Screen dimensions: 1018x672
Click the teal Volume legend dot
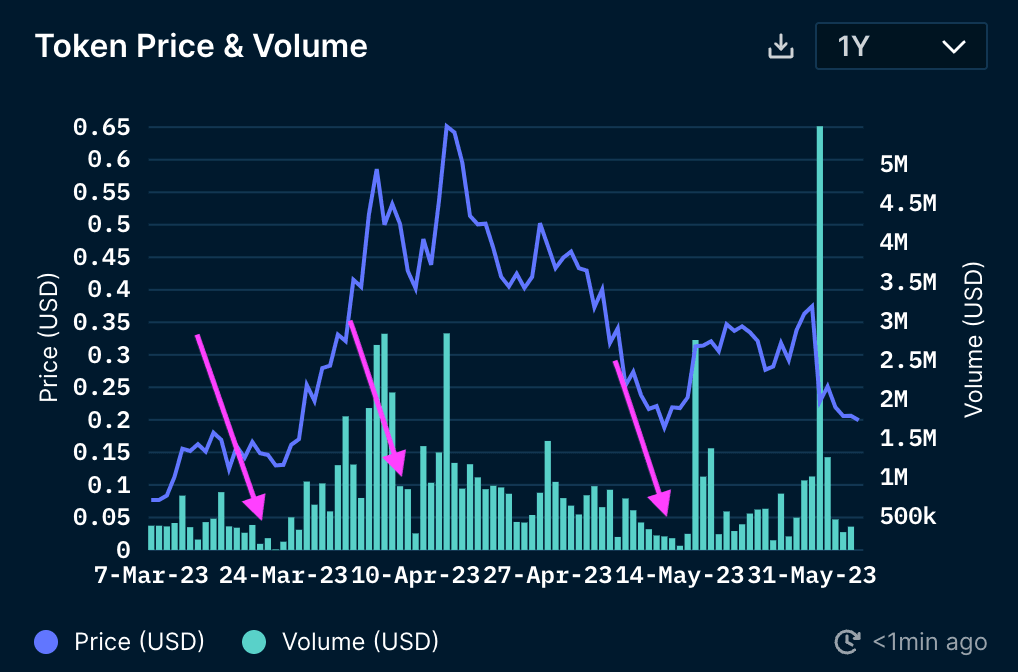pyautogui.click(x=255, y=641)
